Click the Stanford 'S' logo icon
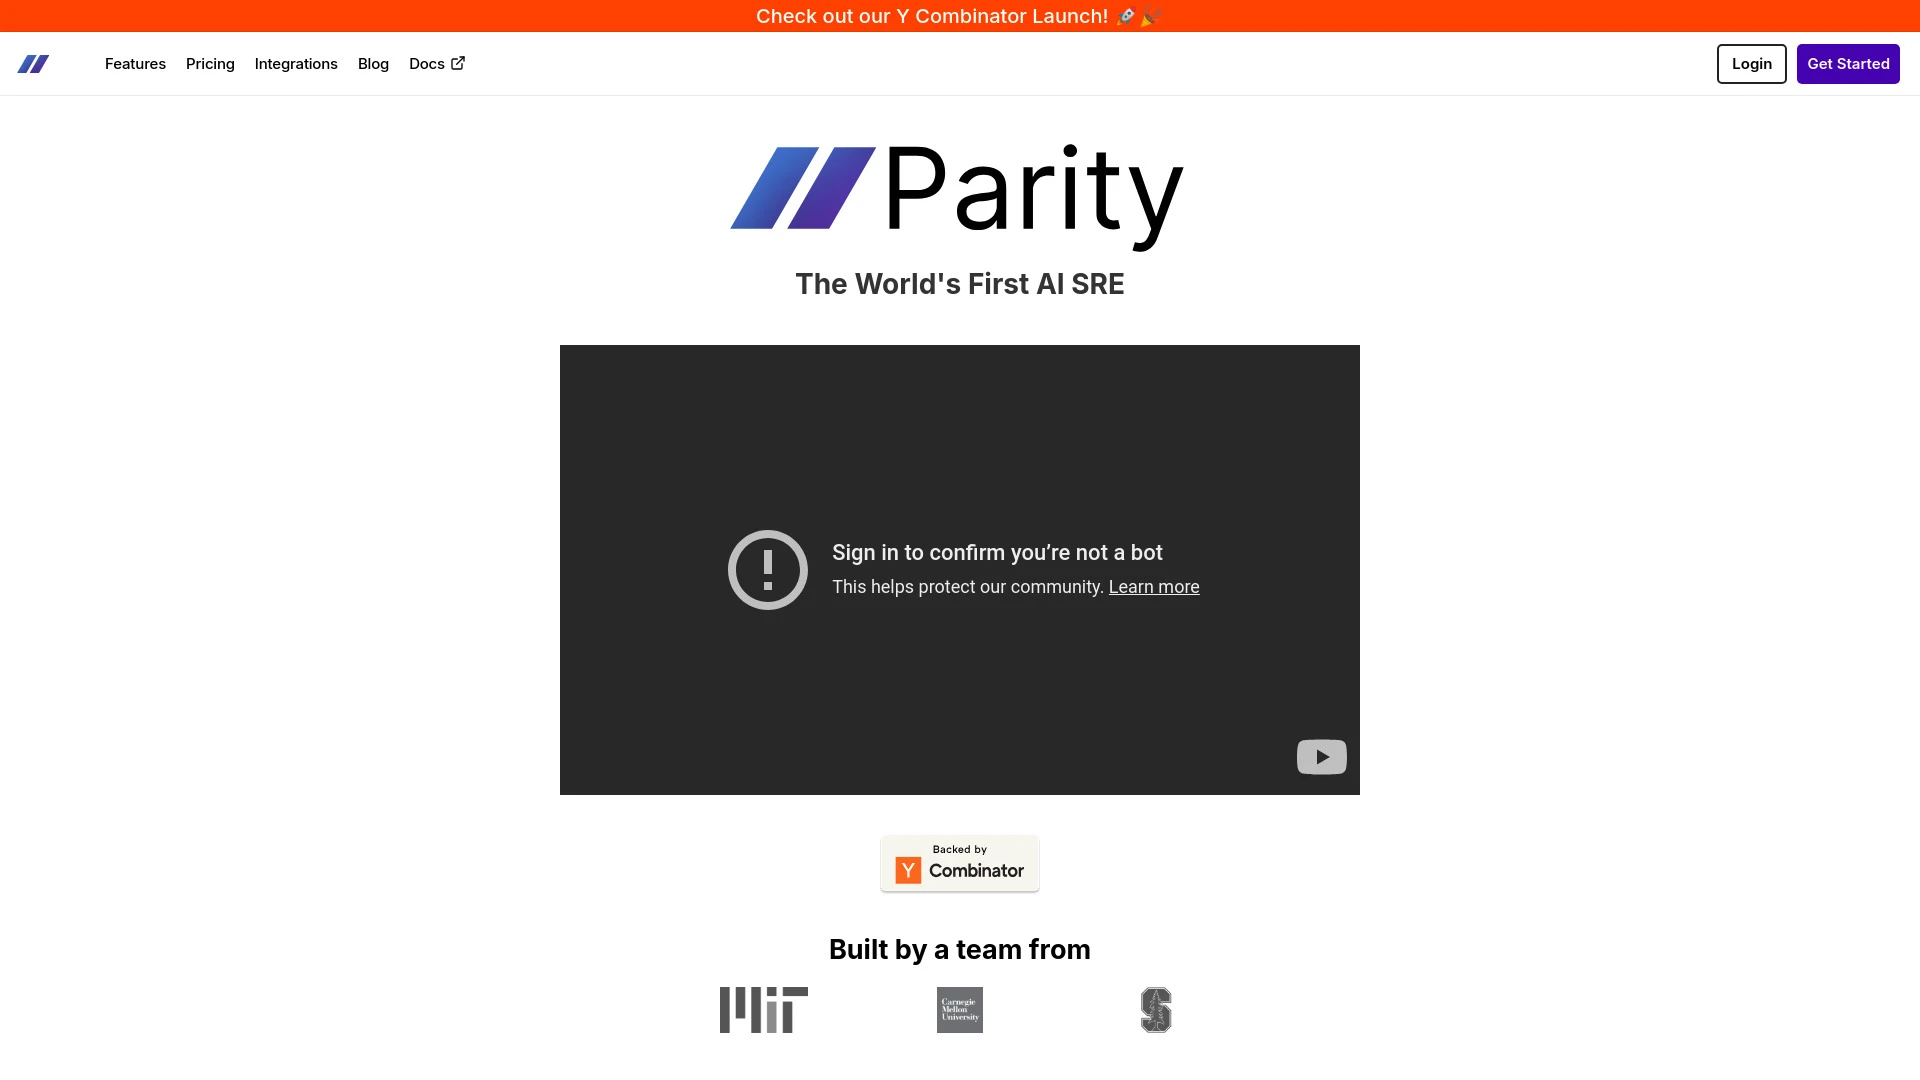 click(x=1155, y=1010)
